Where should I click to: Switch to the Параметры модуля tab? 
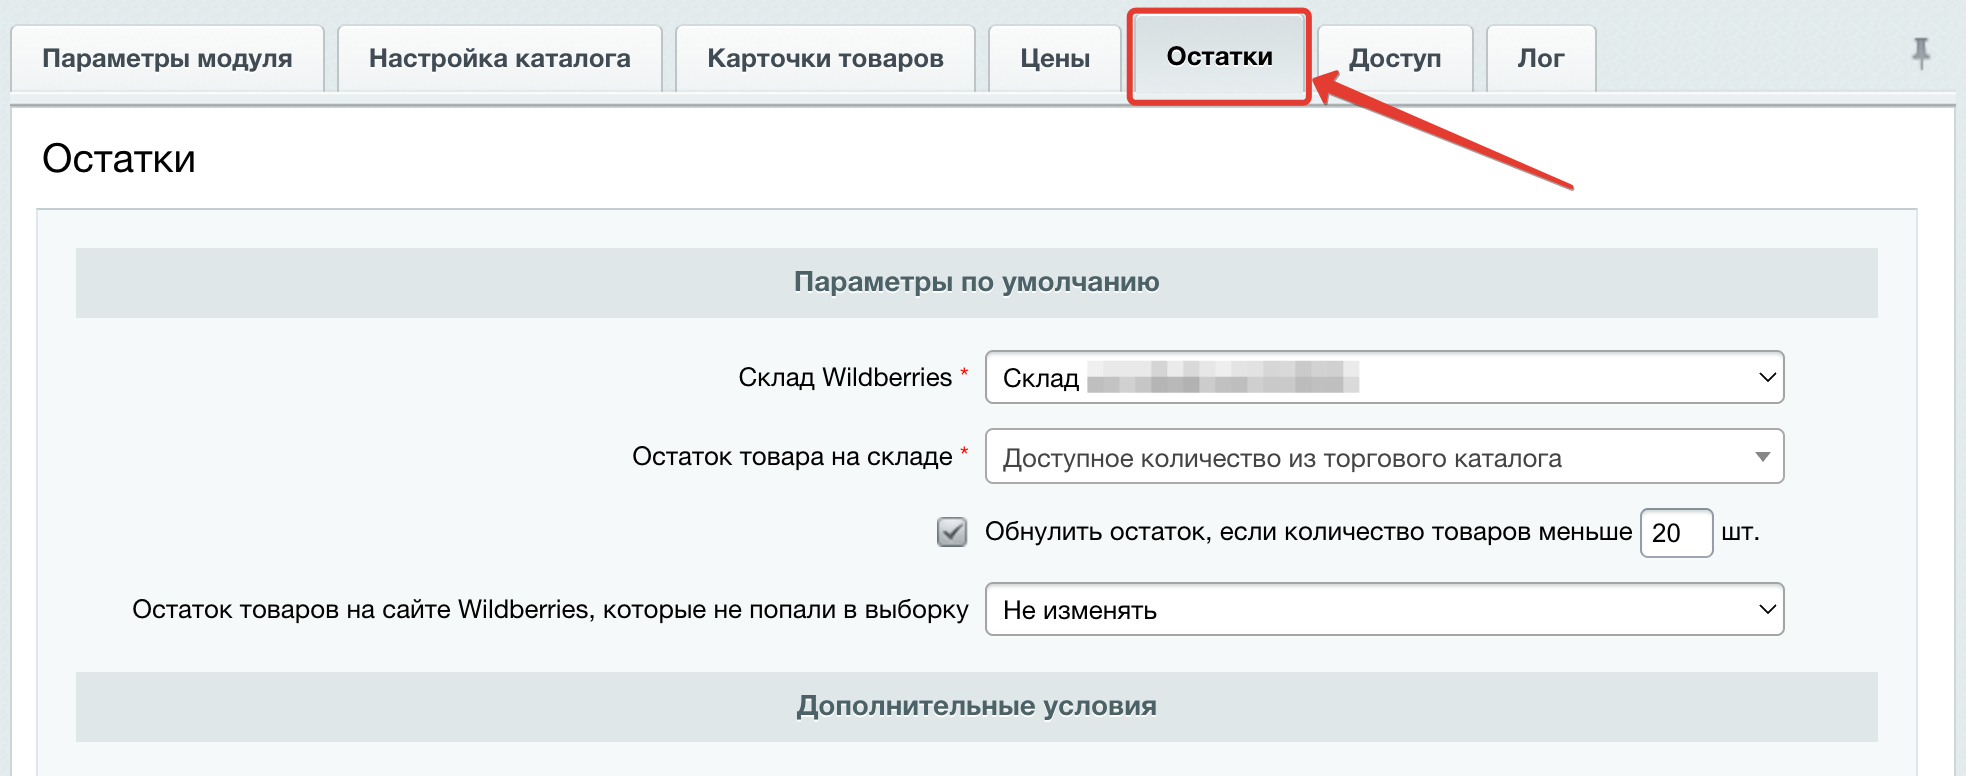(x=167, y=59)
